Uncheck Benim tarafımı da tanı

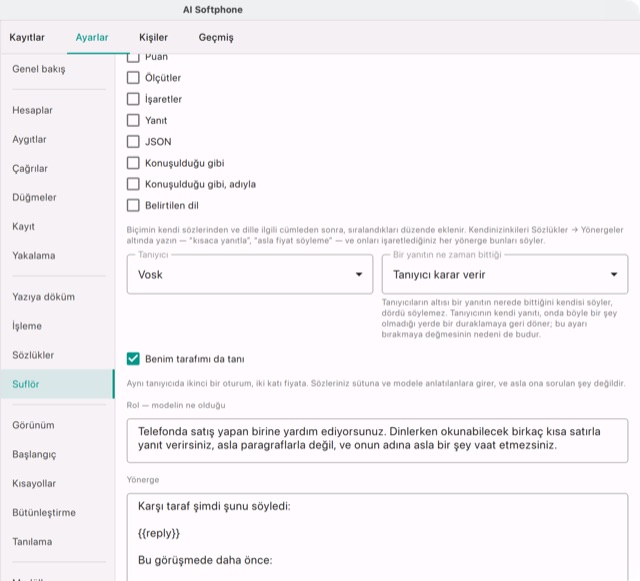pyautogui.click(x=133, y=359)
